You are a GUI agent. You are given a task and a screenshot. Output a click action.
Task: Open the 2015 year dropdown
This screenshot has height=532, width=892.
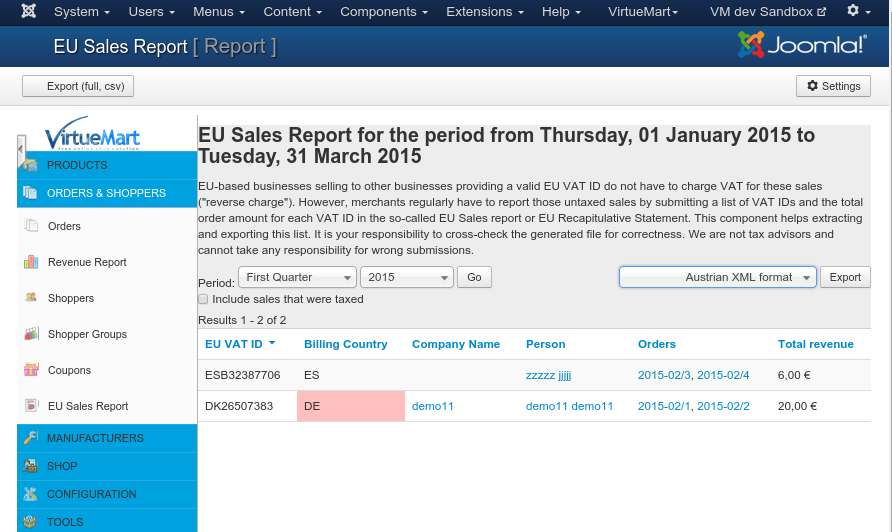point(406,277)
